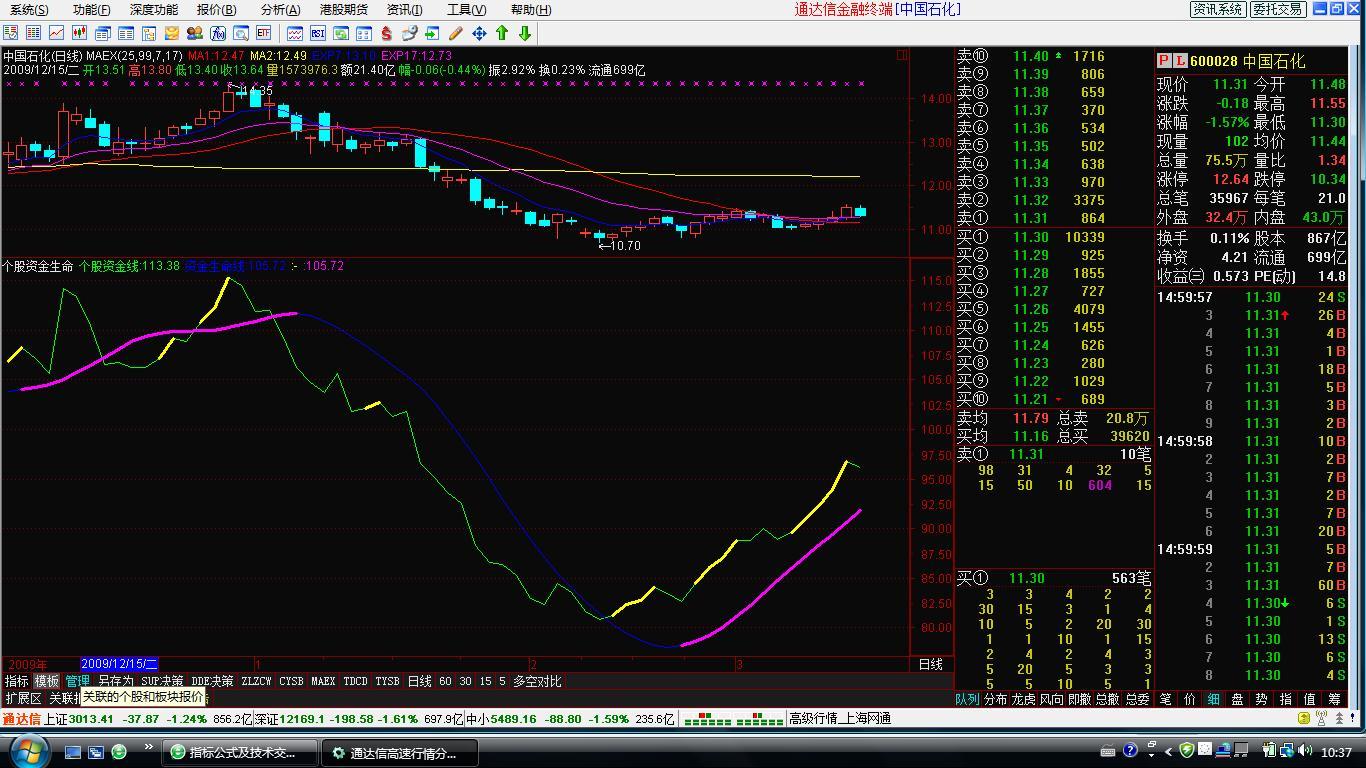Viewport: 1366px width, 768px height.
Task: Click the 扩展区 button
Action: point(23,698)
